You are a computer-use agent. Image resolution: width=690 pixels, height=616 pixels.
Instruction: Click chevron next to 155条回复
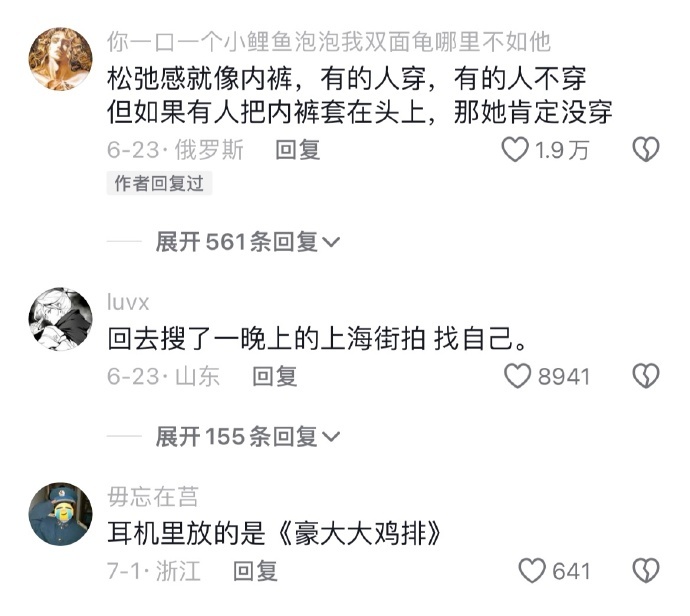(x=331, y=437)
